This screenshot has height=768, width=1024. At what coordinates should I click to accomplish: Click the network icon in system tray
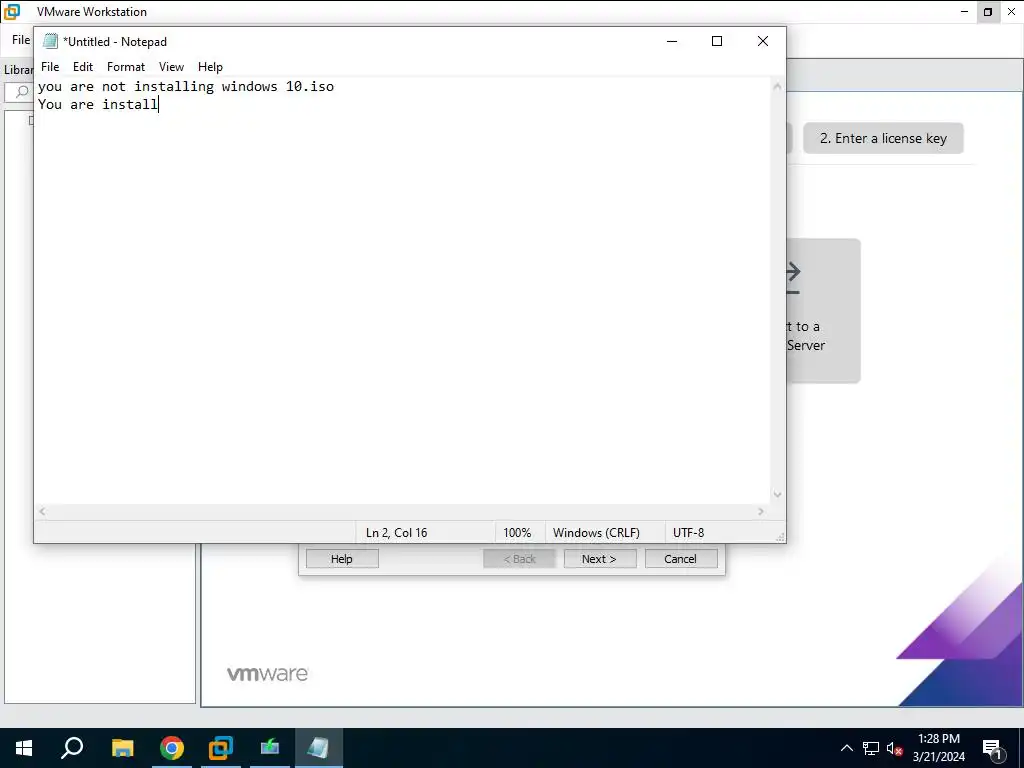871,748
